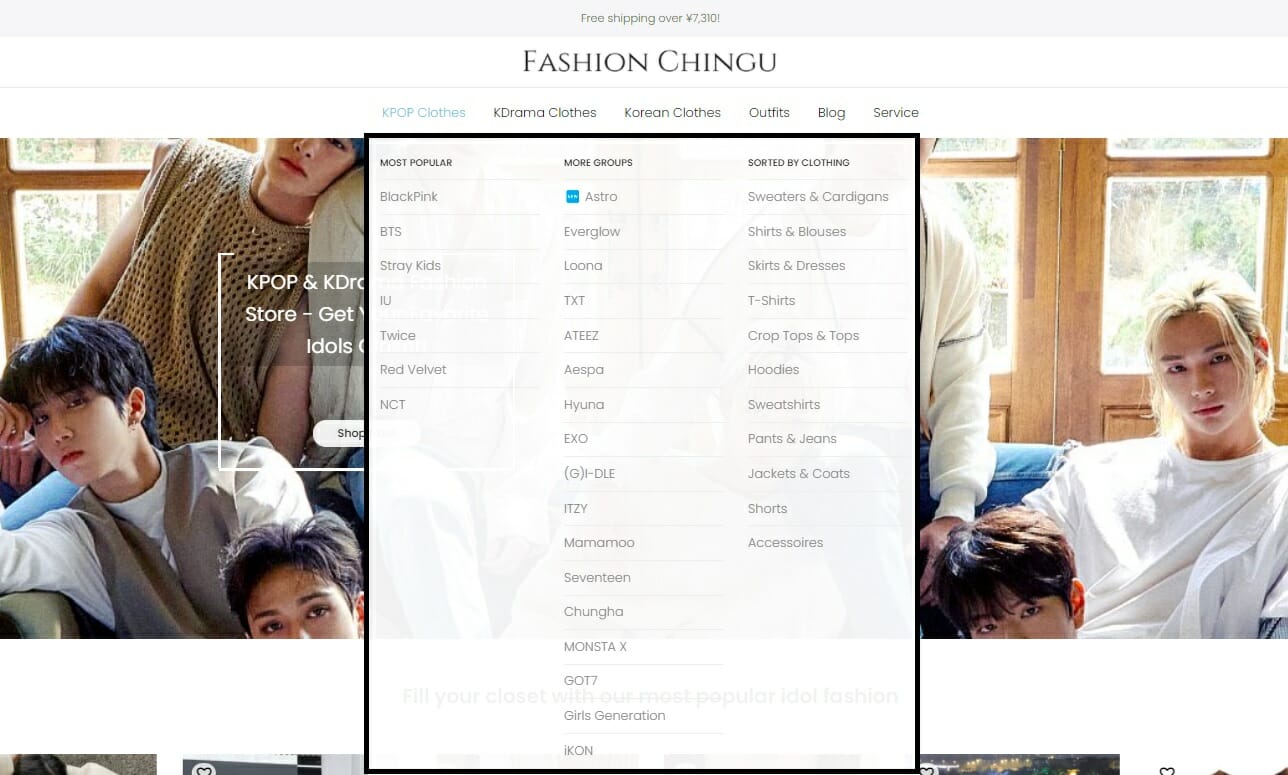
Task: Open the Service menu
Action: pyautogui.click(x=895, y=113)
